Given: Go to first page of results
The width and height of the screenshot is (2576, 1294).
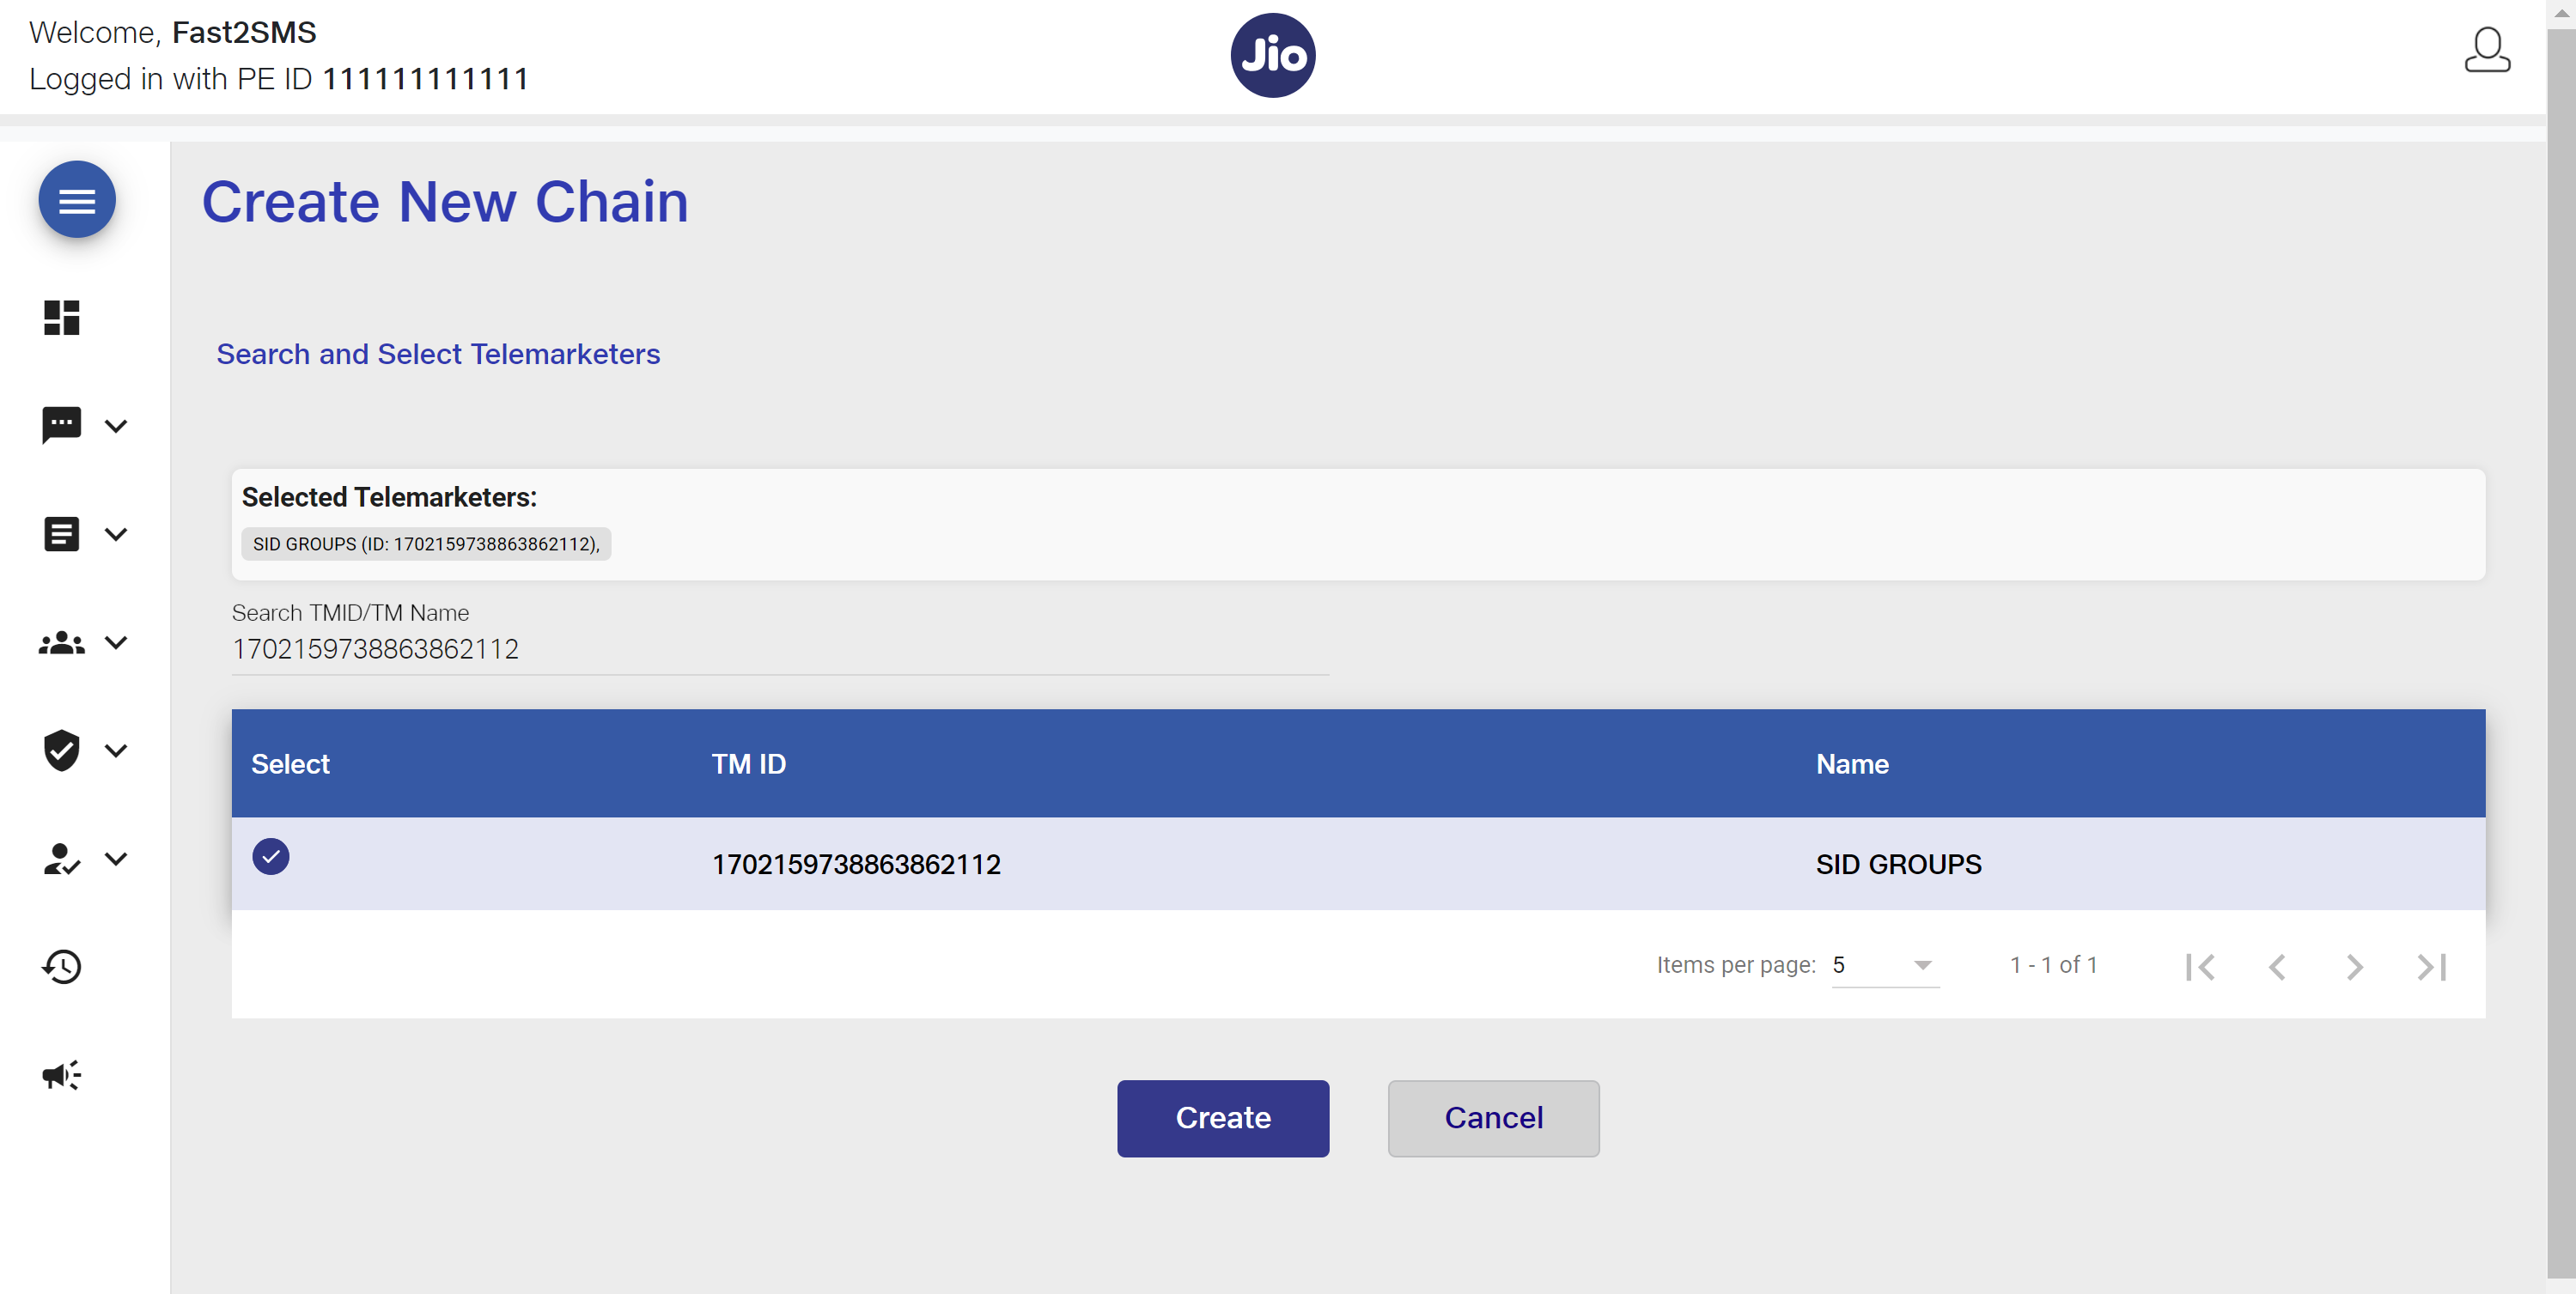Looking at the screenshot, I should 2200,967.
